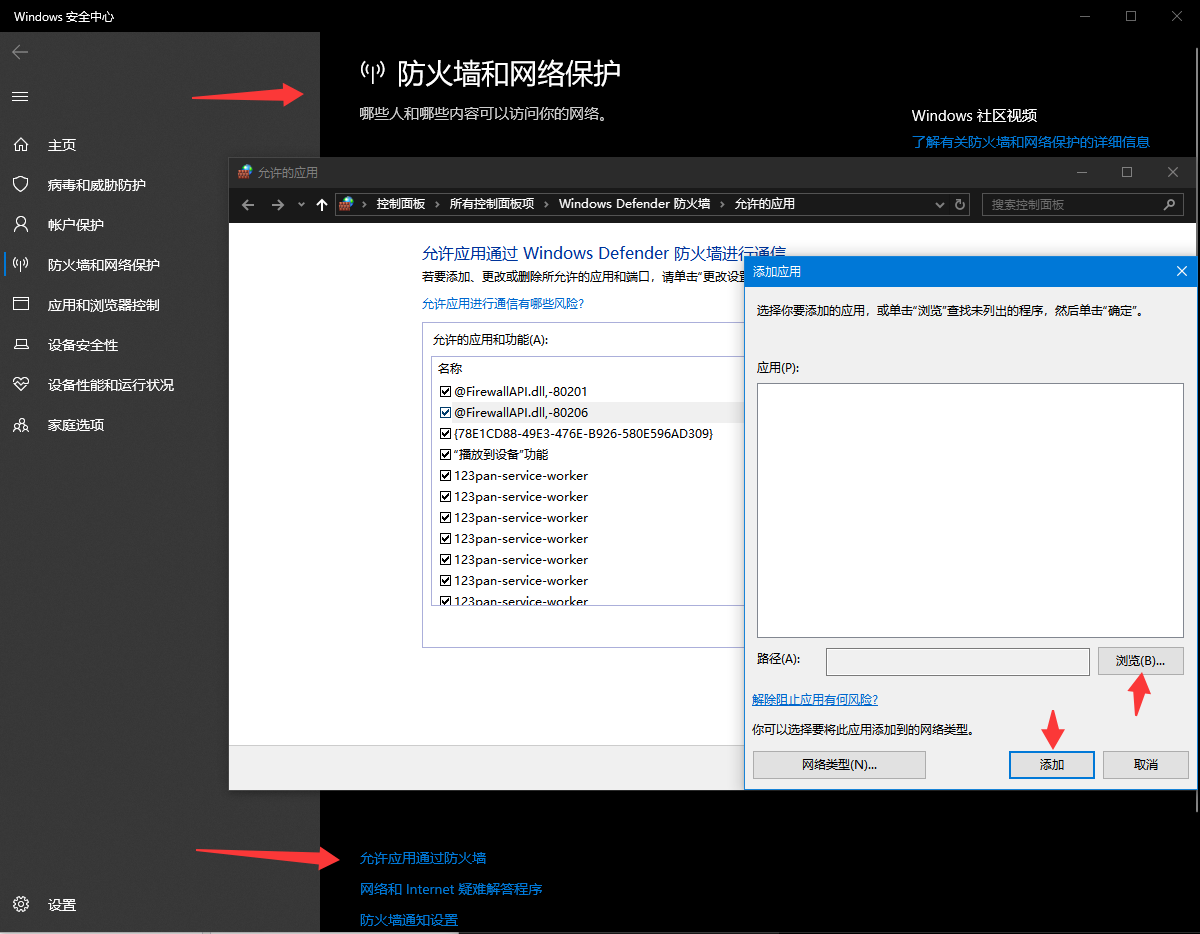Uncheck @FirewallAPI.dll,-80206 checkbox
This screenshot has height=934, width=1200.
pyautogui.click(x=446, y=412)
